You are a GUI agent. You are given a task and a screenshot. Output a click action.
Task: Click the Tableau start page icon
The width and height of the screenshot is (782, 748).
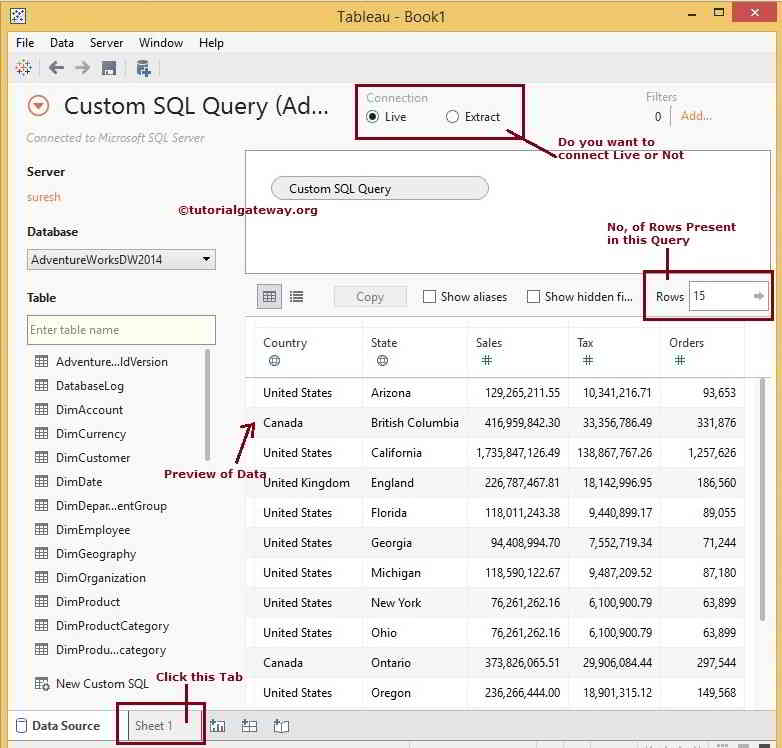23,68
